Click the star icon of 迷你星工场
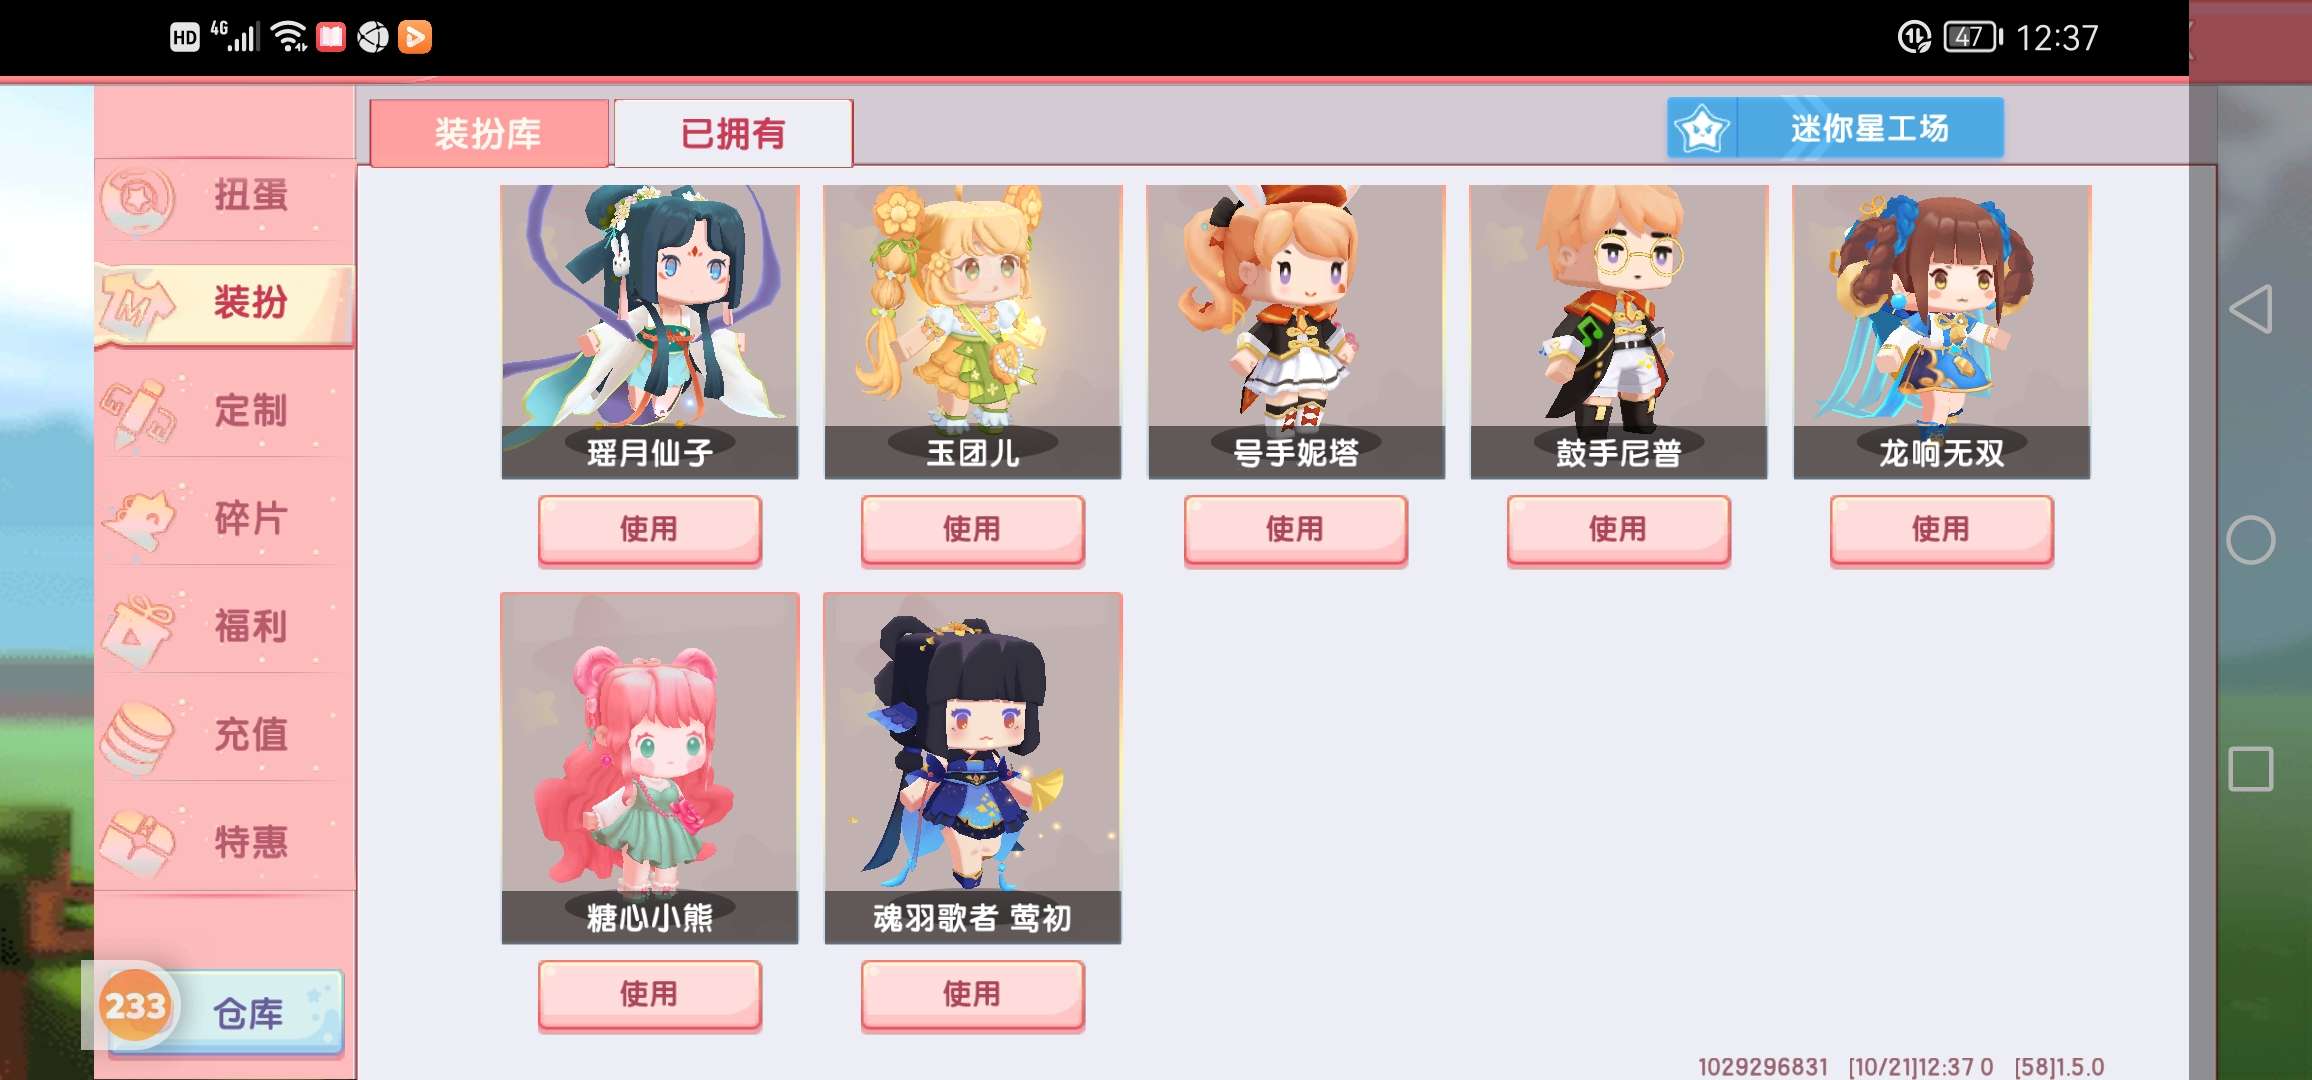Image resolution: width=2312 pixels, height=1080 pixels. pyautogui.click(x=1702, y=128)
